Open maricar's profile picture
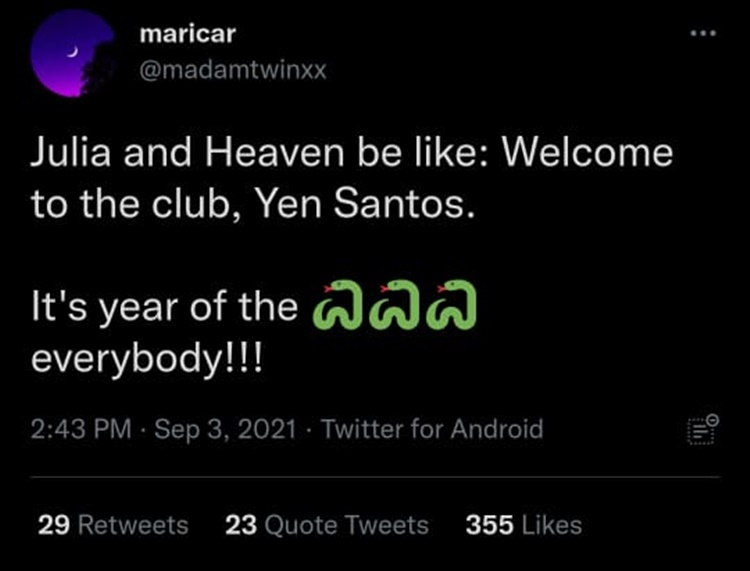 point(70,55)
